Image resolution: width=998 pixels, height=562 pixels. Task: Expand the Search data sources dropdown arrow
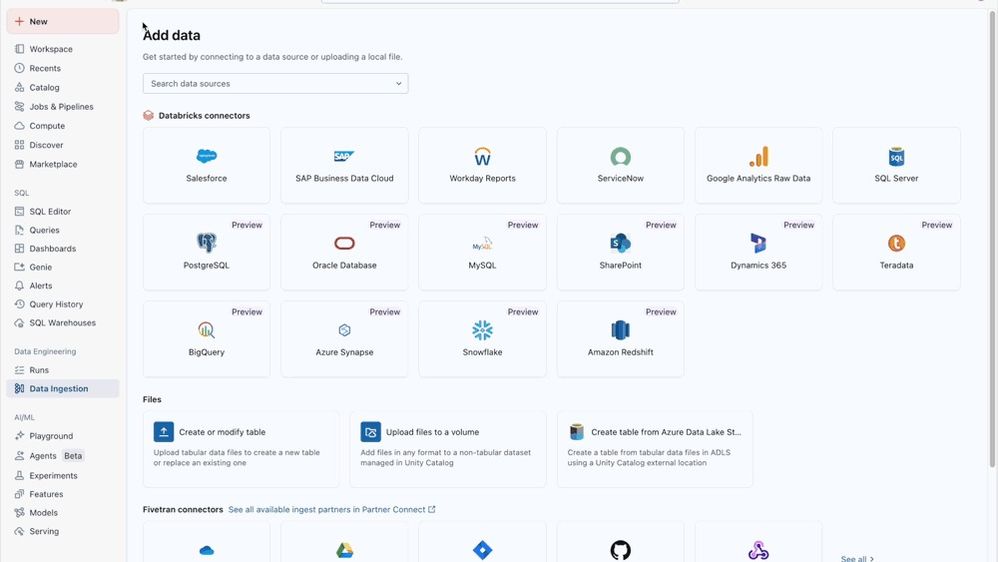398,83
